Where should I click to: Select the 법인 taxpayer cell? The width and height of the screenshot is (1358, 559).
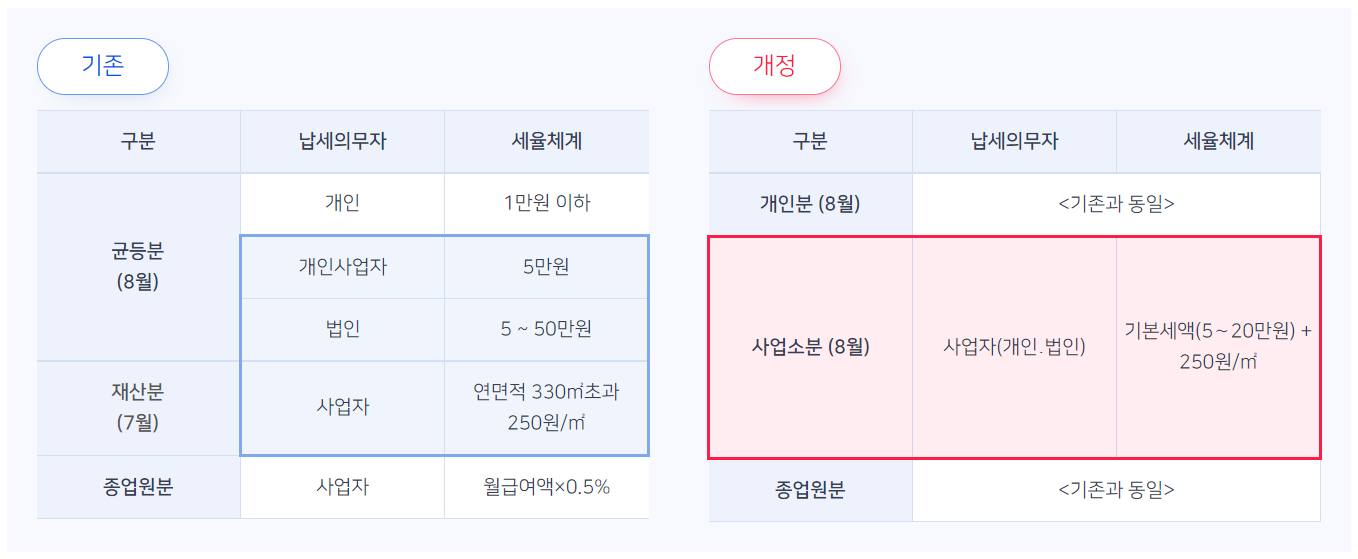[x=342, y=329]
